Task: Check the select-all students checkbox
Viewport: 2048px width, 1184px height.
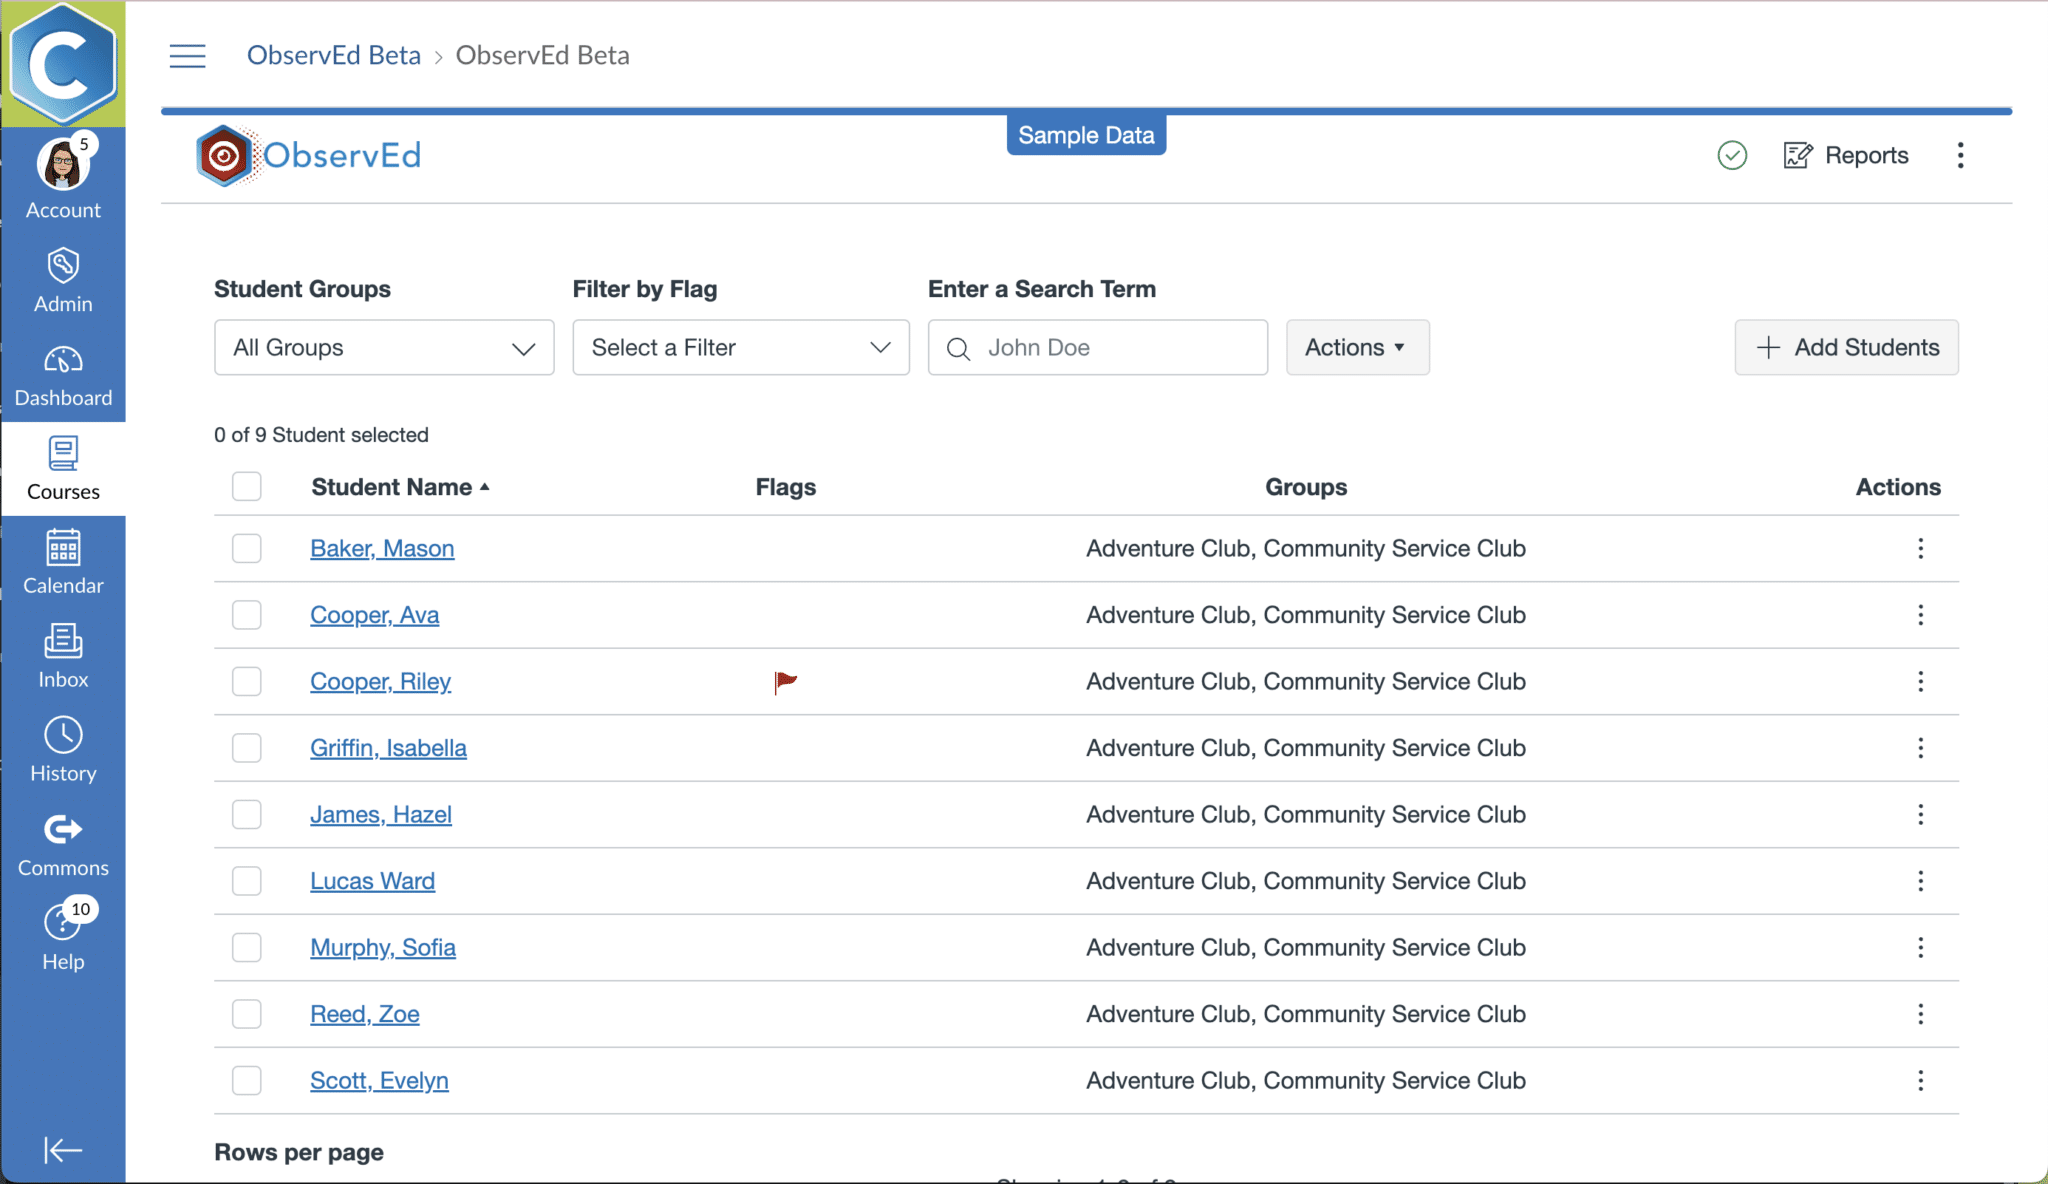Action: click(x=246, y=487)
